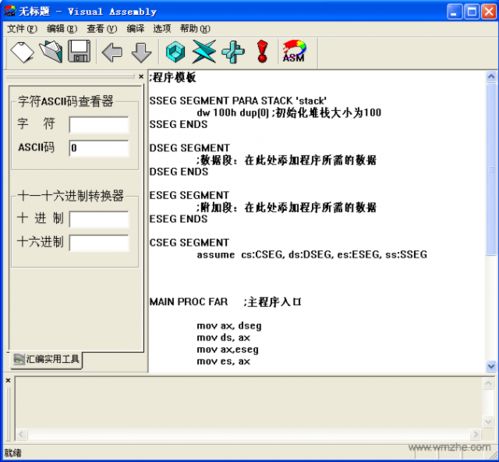Click the colorful ASM toolbar icon

click(294, 51)
